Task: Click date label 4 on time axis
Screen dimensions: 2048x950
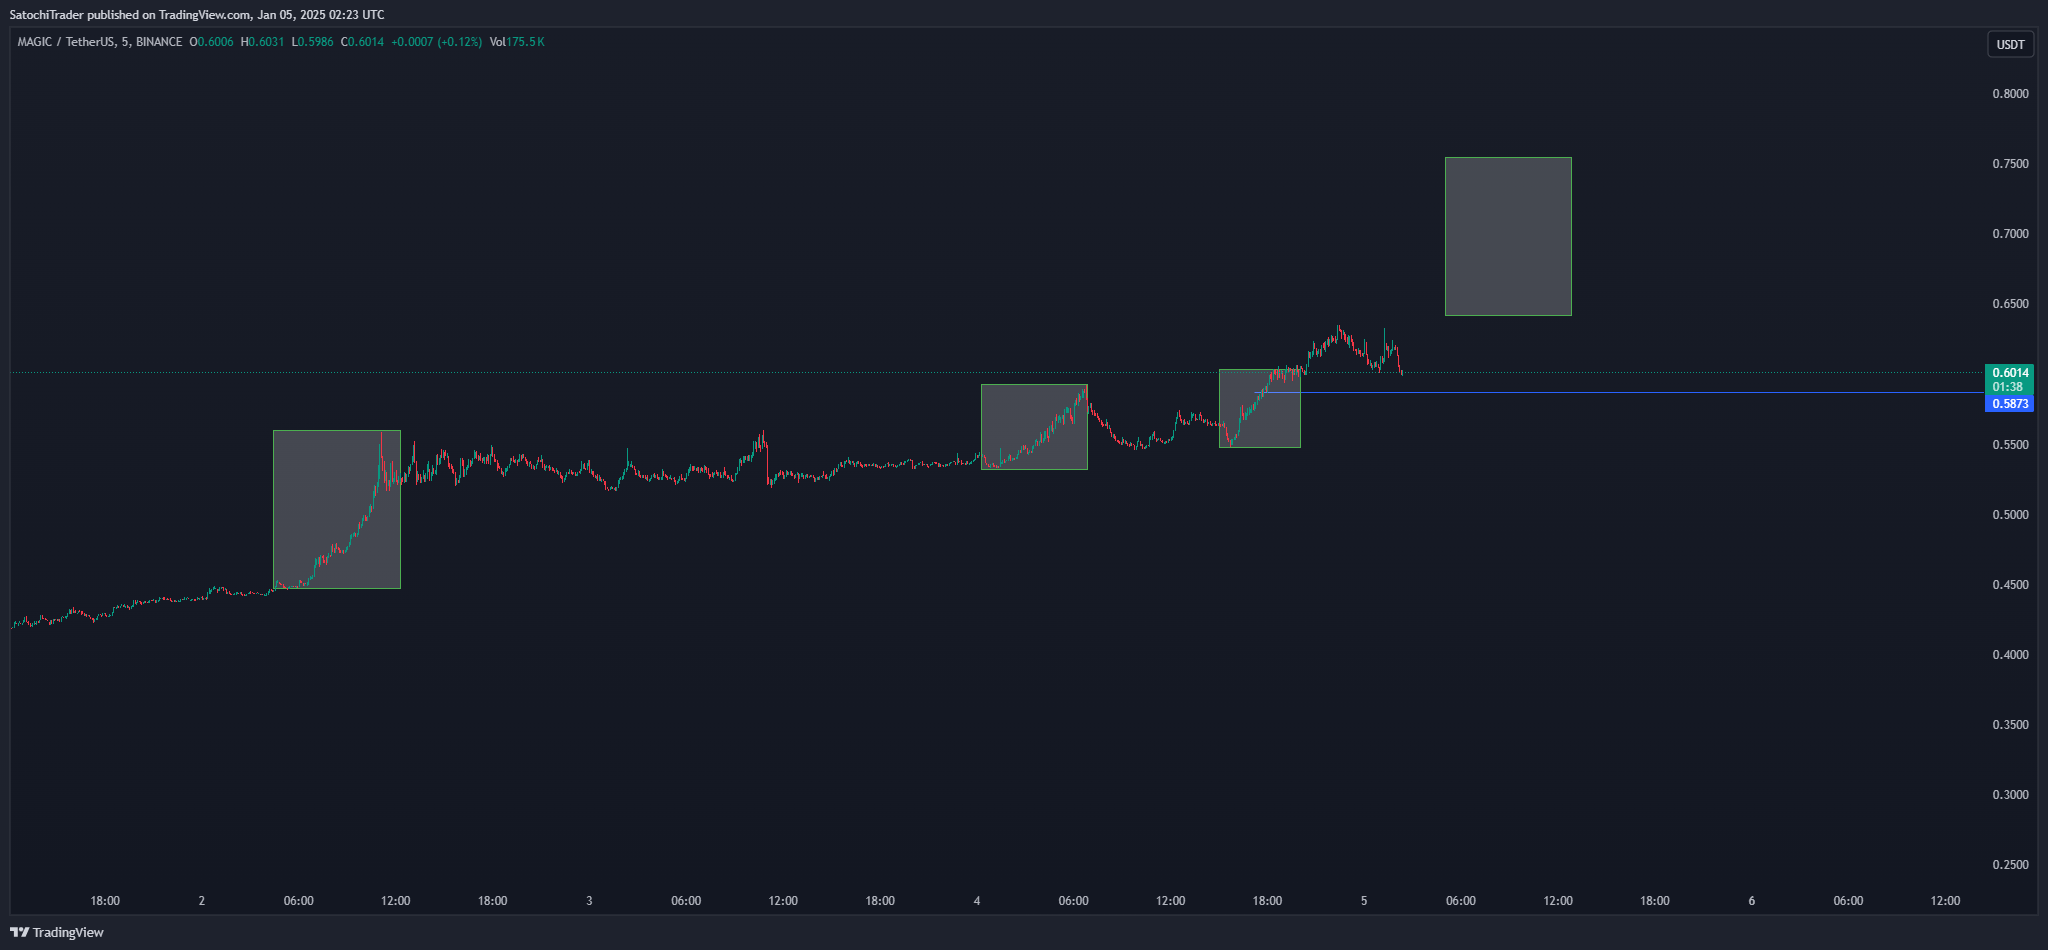Action: (977, 901)
